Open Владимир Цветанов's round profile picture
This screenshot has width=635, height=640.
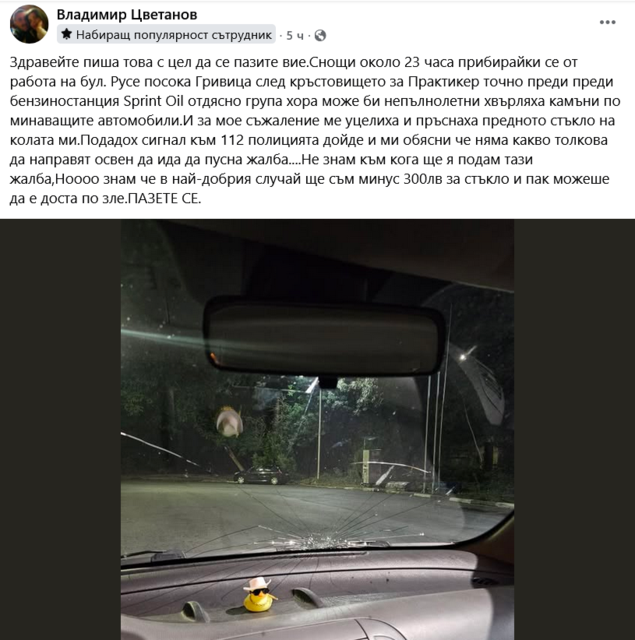coord(29,24)
